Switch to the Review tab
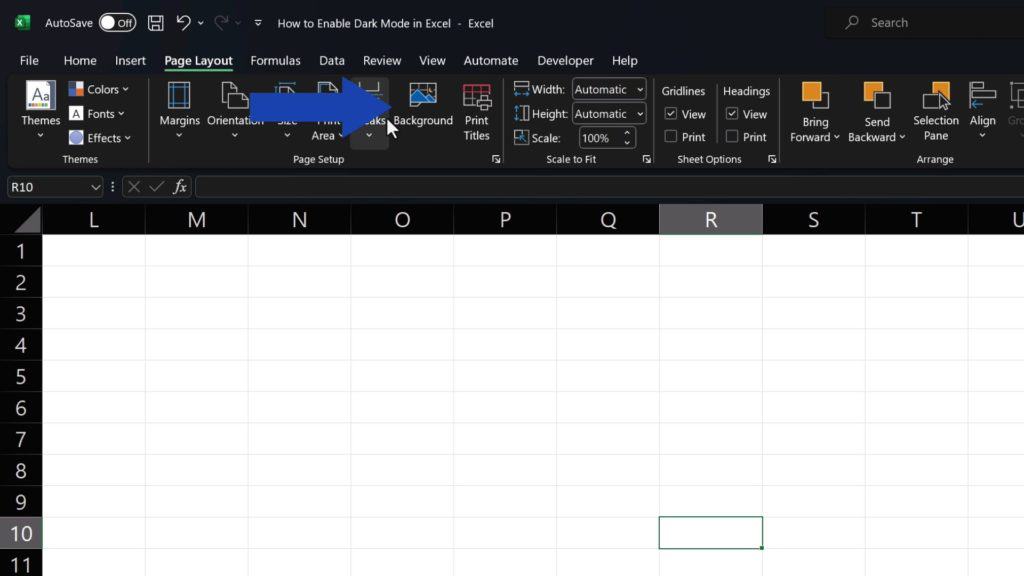Viewport: 1024px width, 576px height. pyautogui.click(x=382, y=60)
